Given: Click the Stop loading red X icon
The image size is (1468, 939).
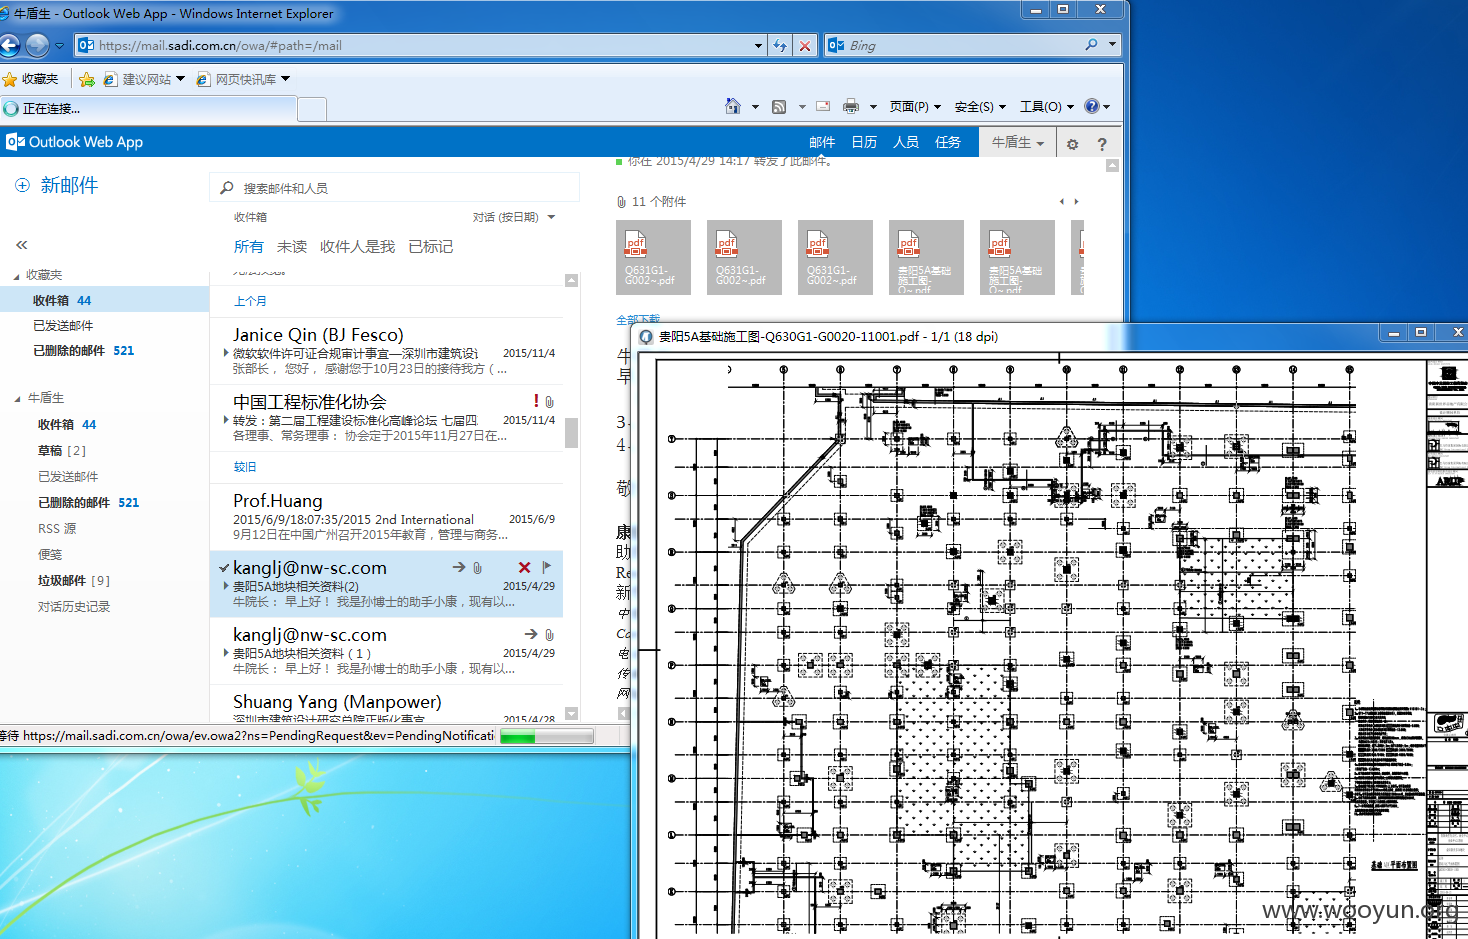Looking at the screenshot, I should click(804, 45).
